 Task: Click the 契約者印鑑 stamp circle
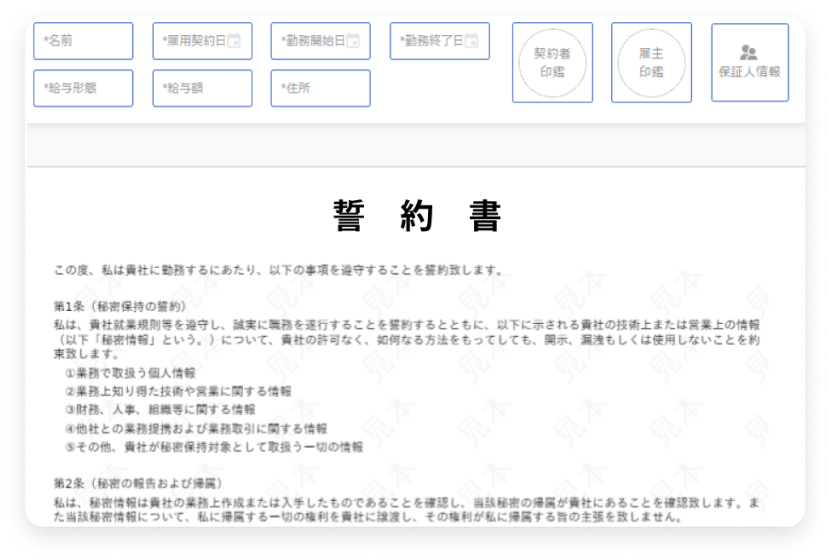click(552, 62)
